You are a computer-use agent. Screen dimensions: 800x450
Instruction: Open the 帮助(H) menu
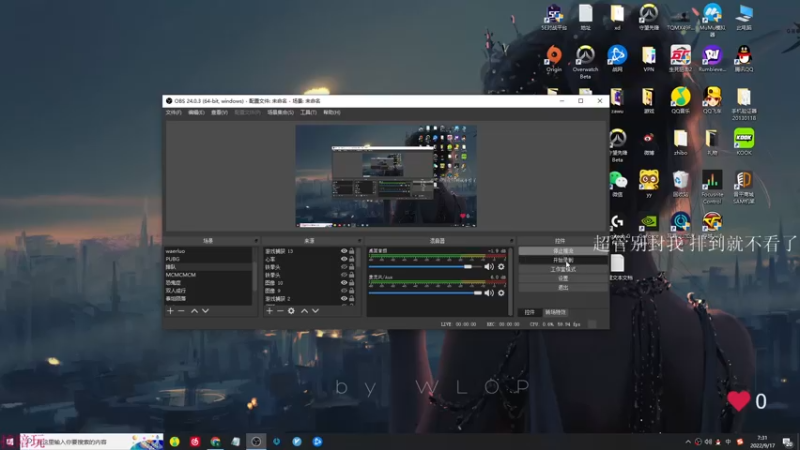(332, 112)
